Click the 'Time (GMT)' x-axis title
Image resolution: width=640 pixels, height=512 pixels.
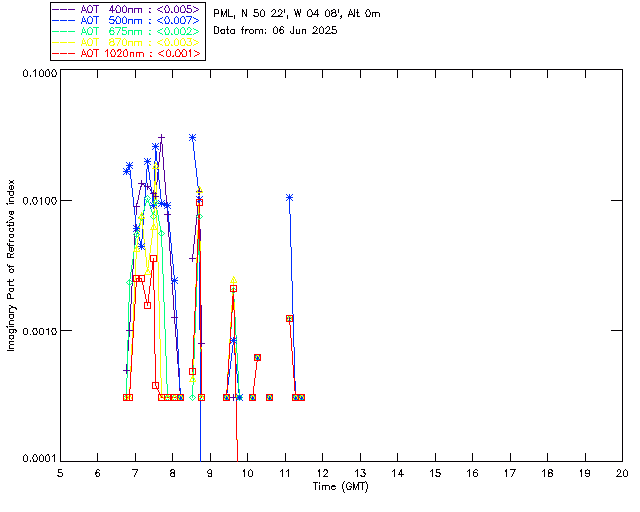(x=340, y=485)
